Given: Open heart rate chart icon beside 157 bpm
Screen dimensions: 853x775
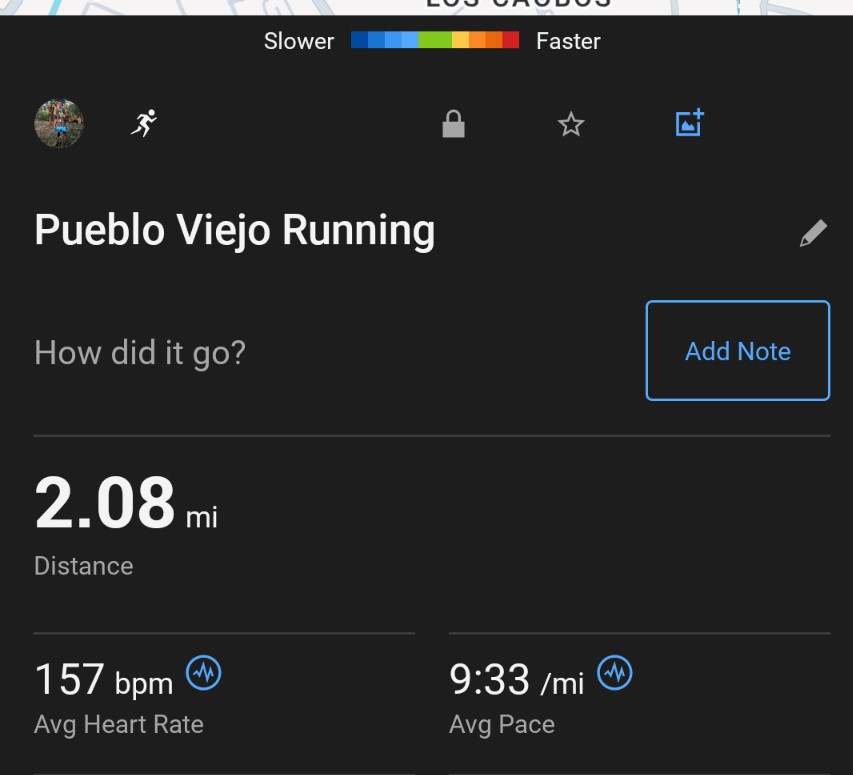Looking at the screenshot, I should 204,673.
